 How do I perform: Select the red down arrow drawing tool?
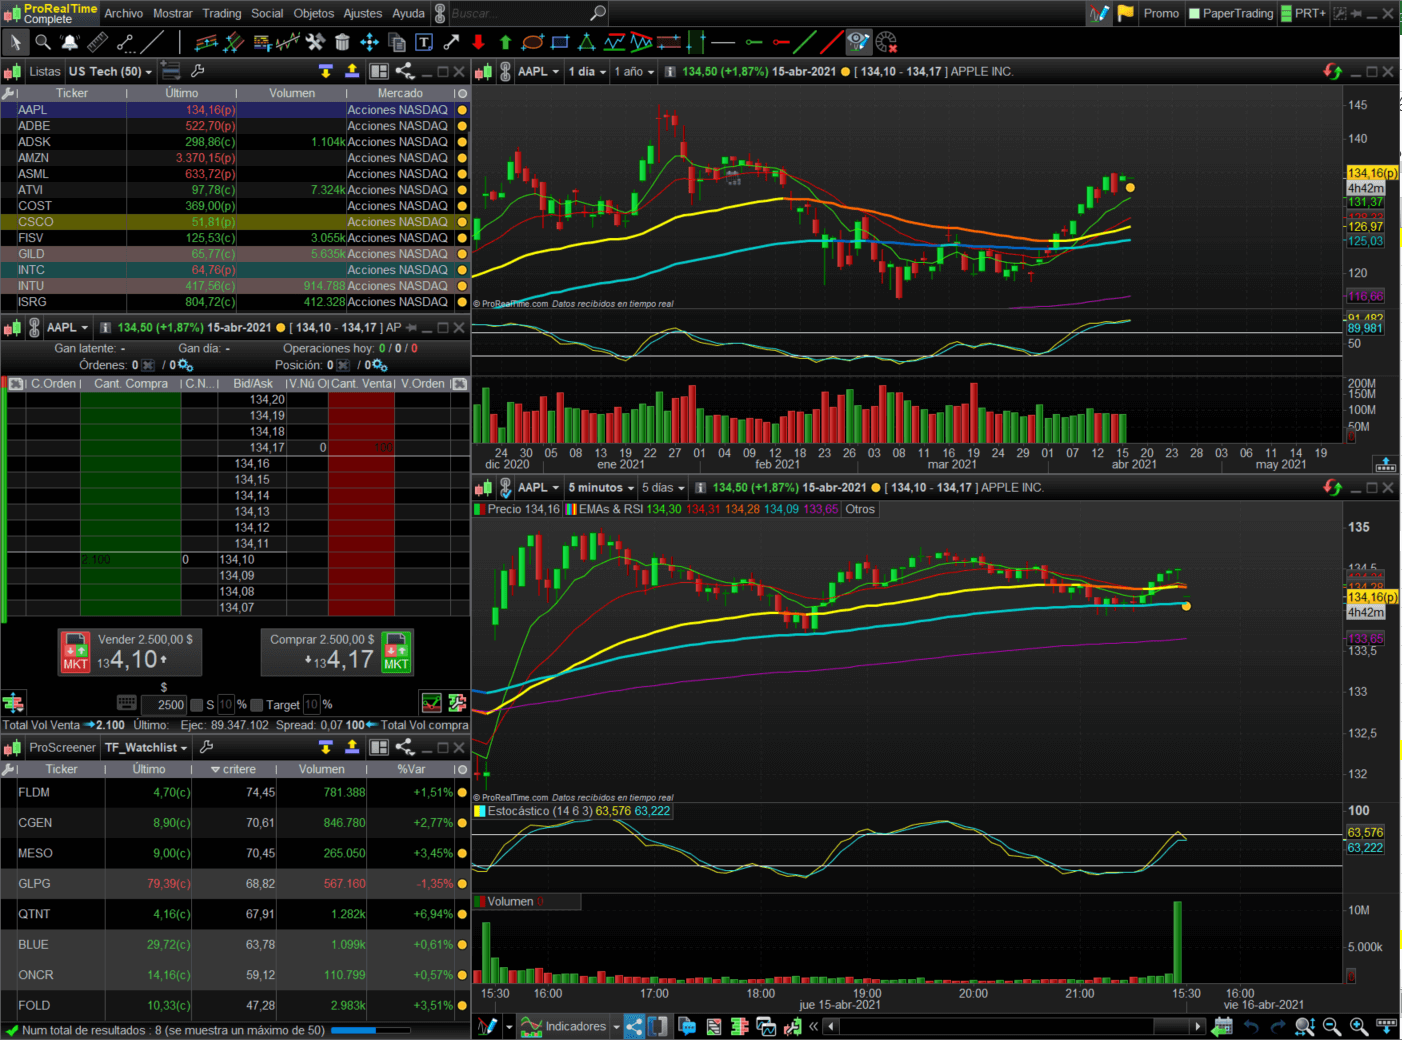(478, 42)
